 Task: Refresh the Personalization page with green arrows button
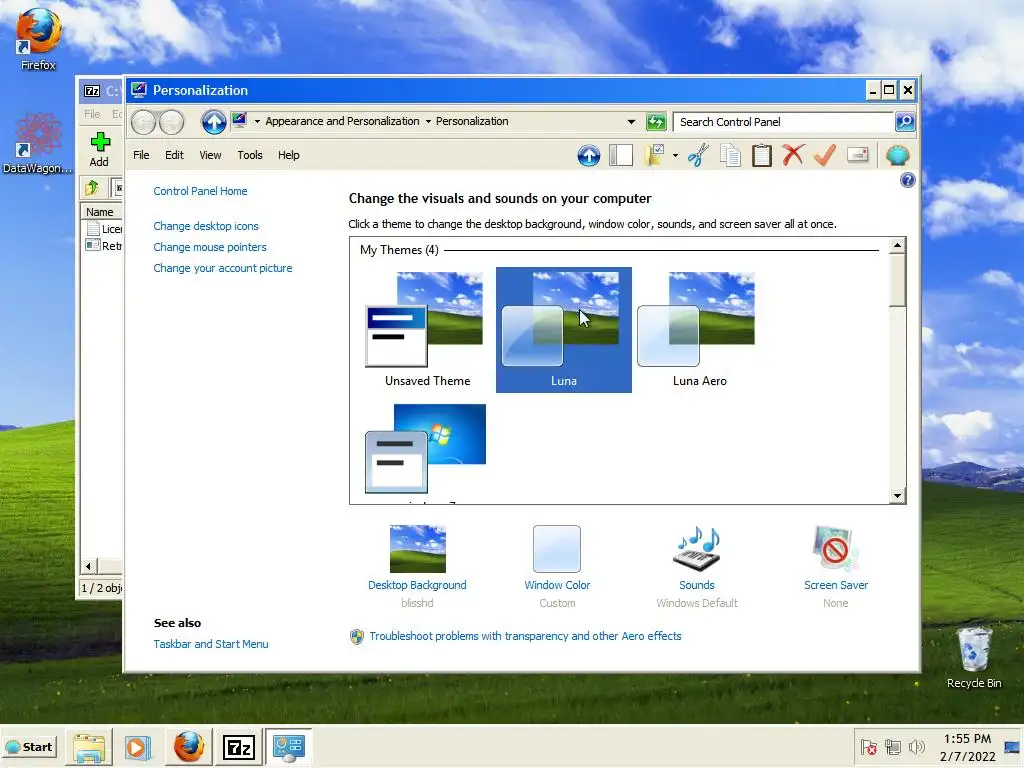click(x=656, y=121)
